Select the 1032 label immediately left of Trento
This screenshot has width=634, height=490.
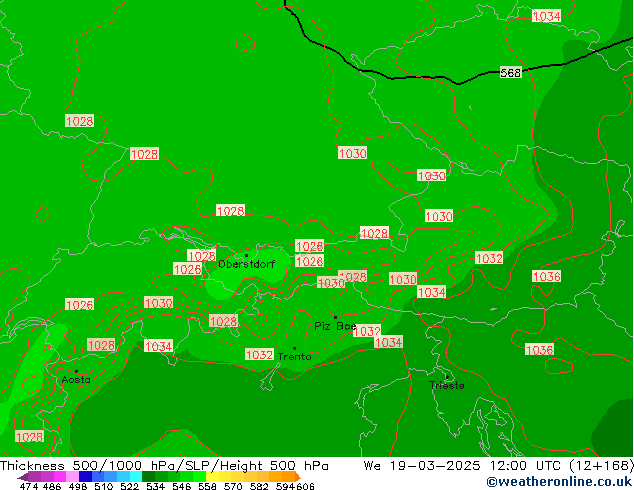click(260, 355)
